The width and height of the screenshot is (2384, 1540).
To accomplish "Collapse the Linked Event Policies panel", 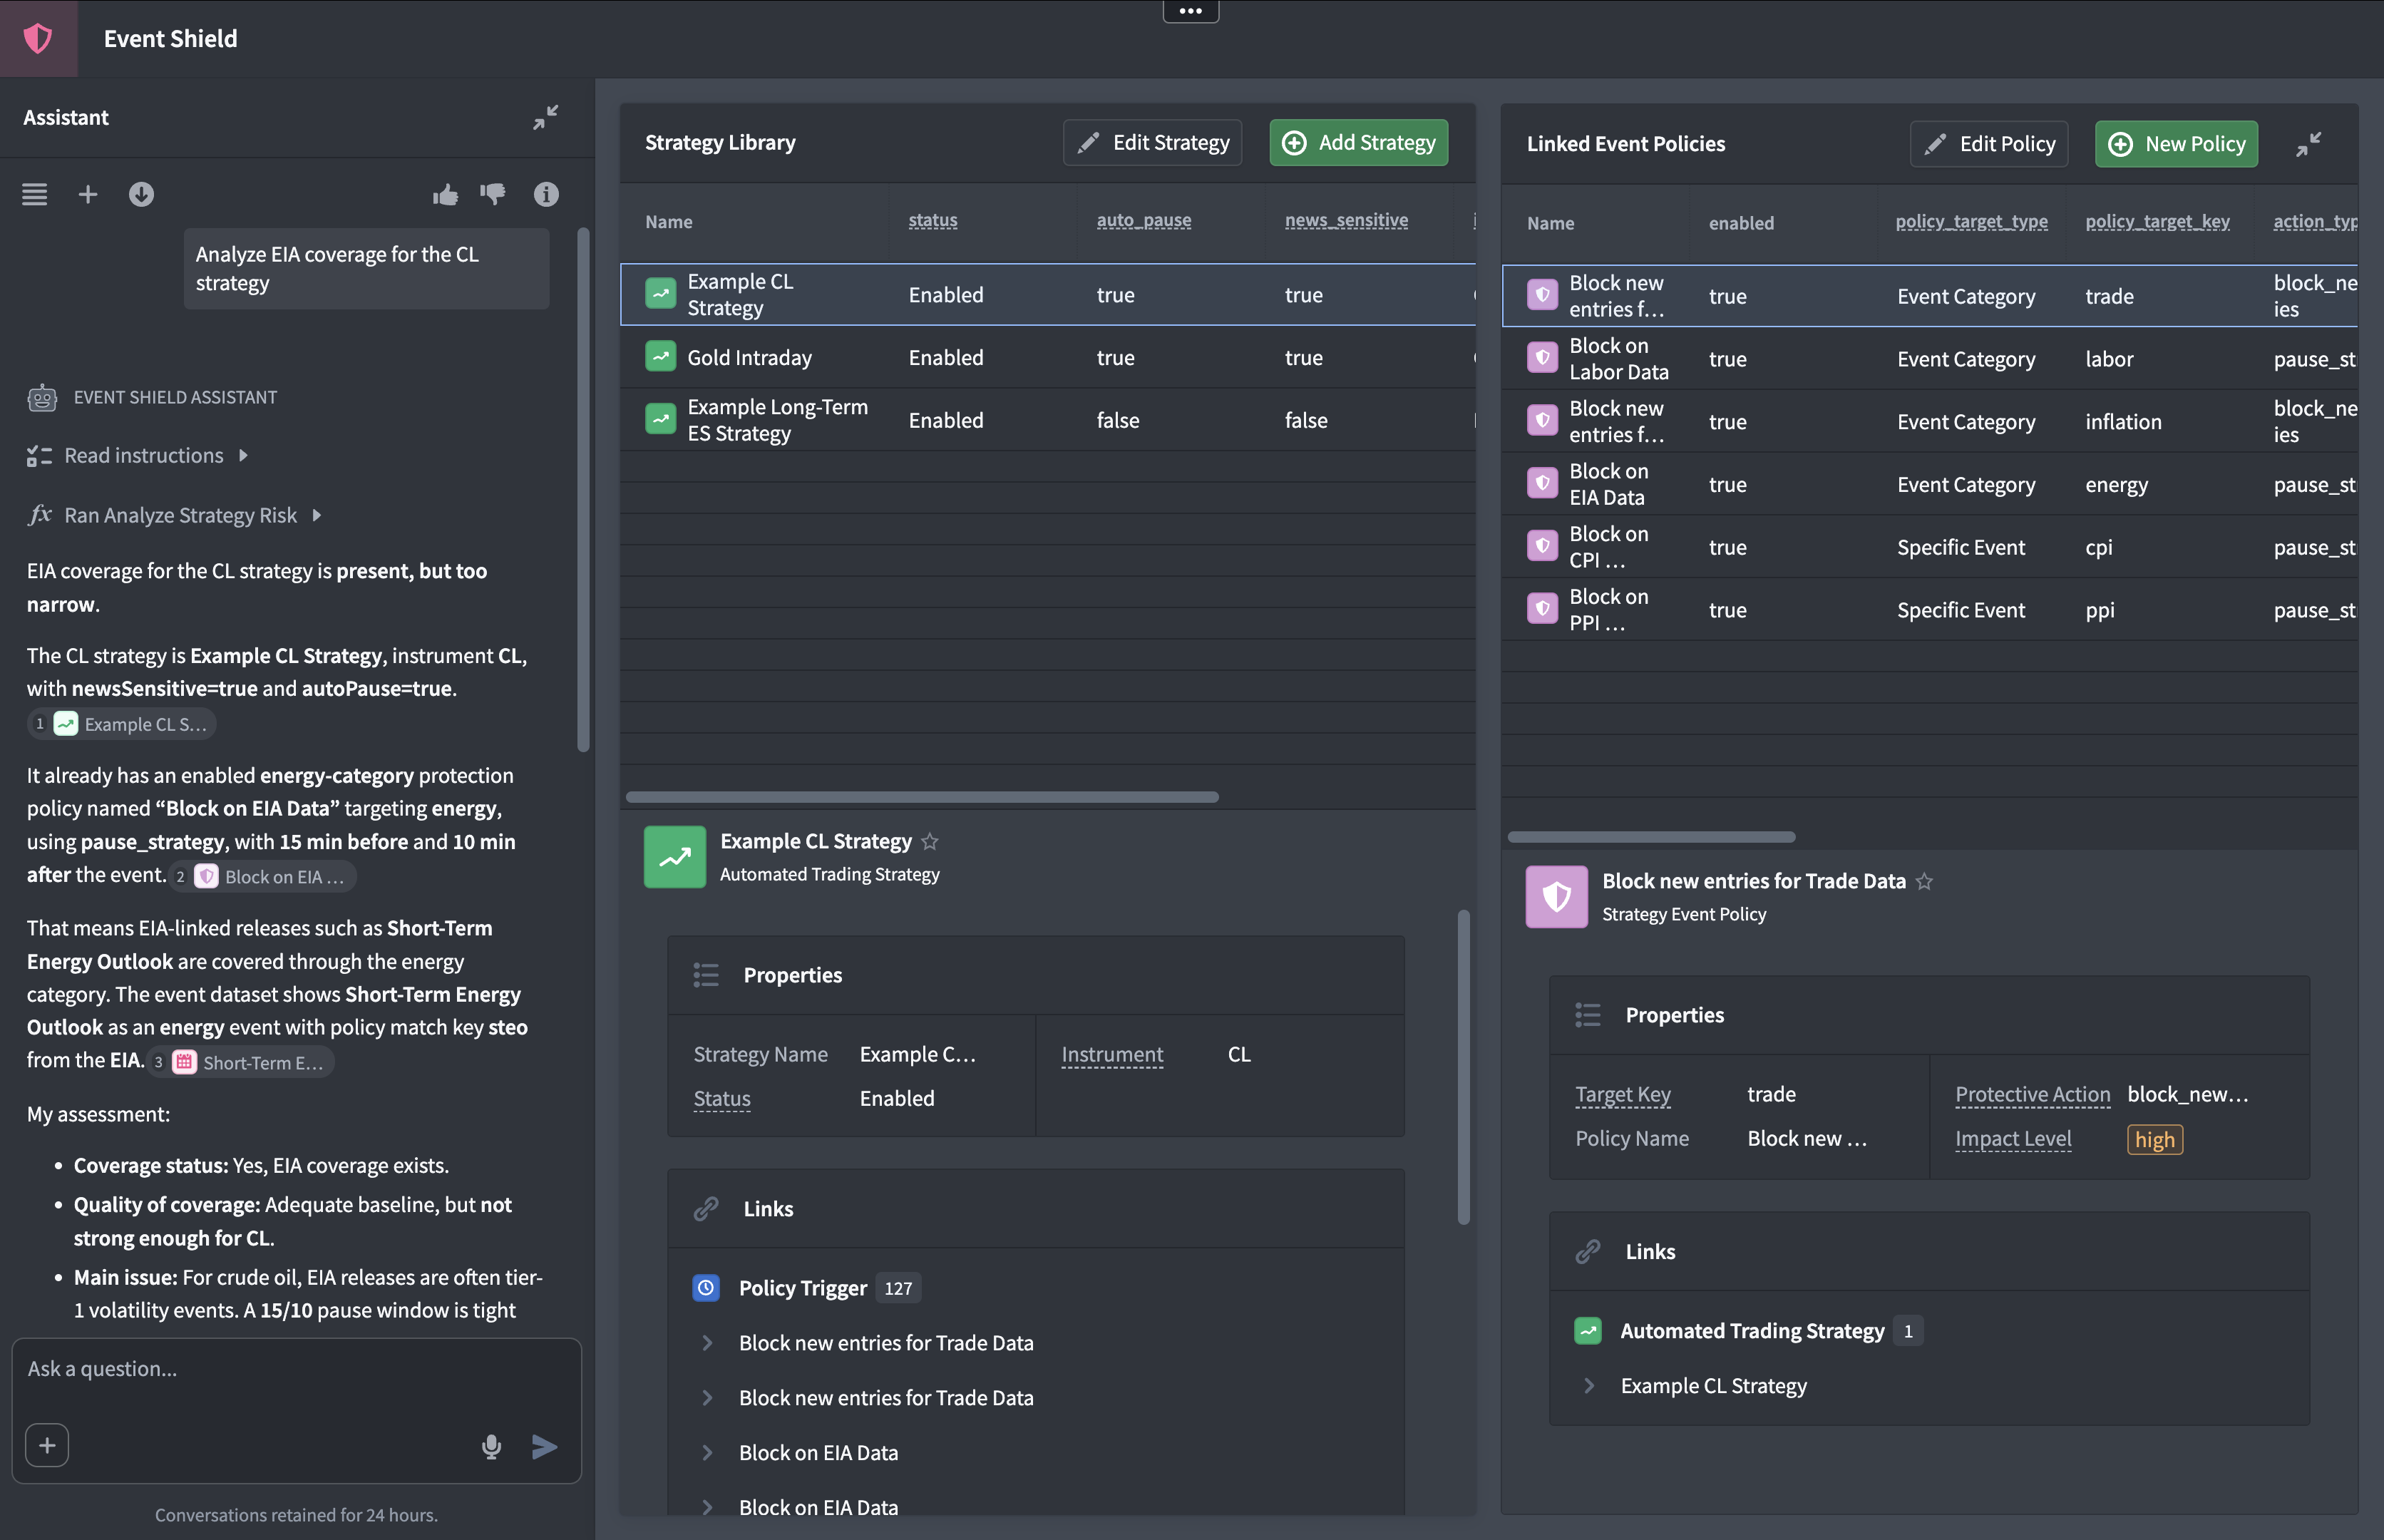I will (2309, 144).
